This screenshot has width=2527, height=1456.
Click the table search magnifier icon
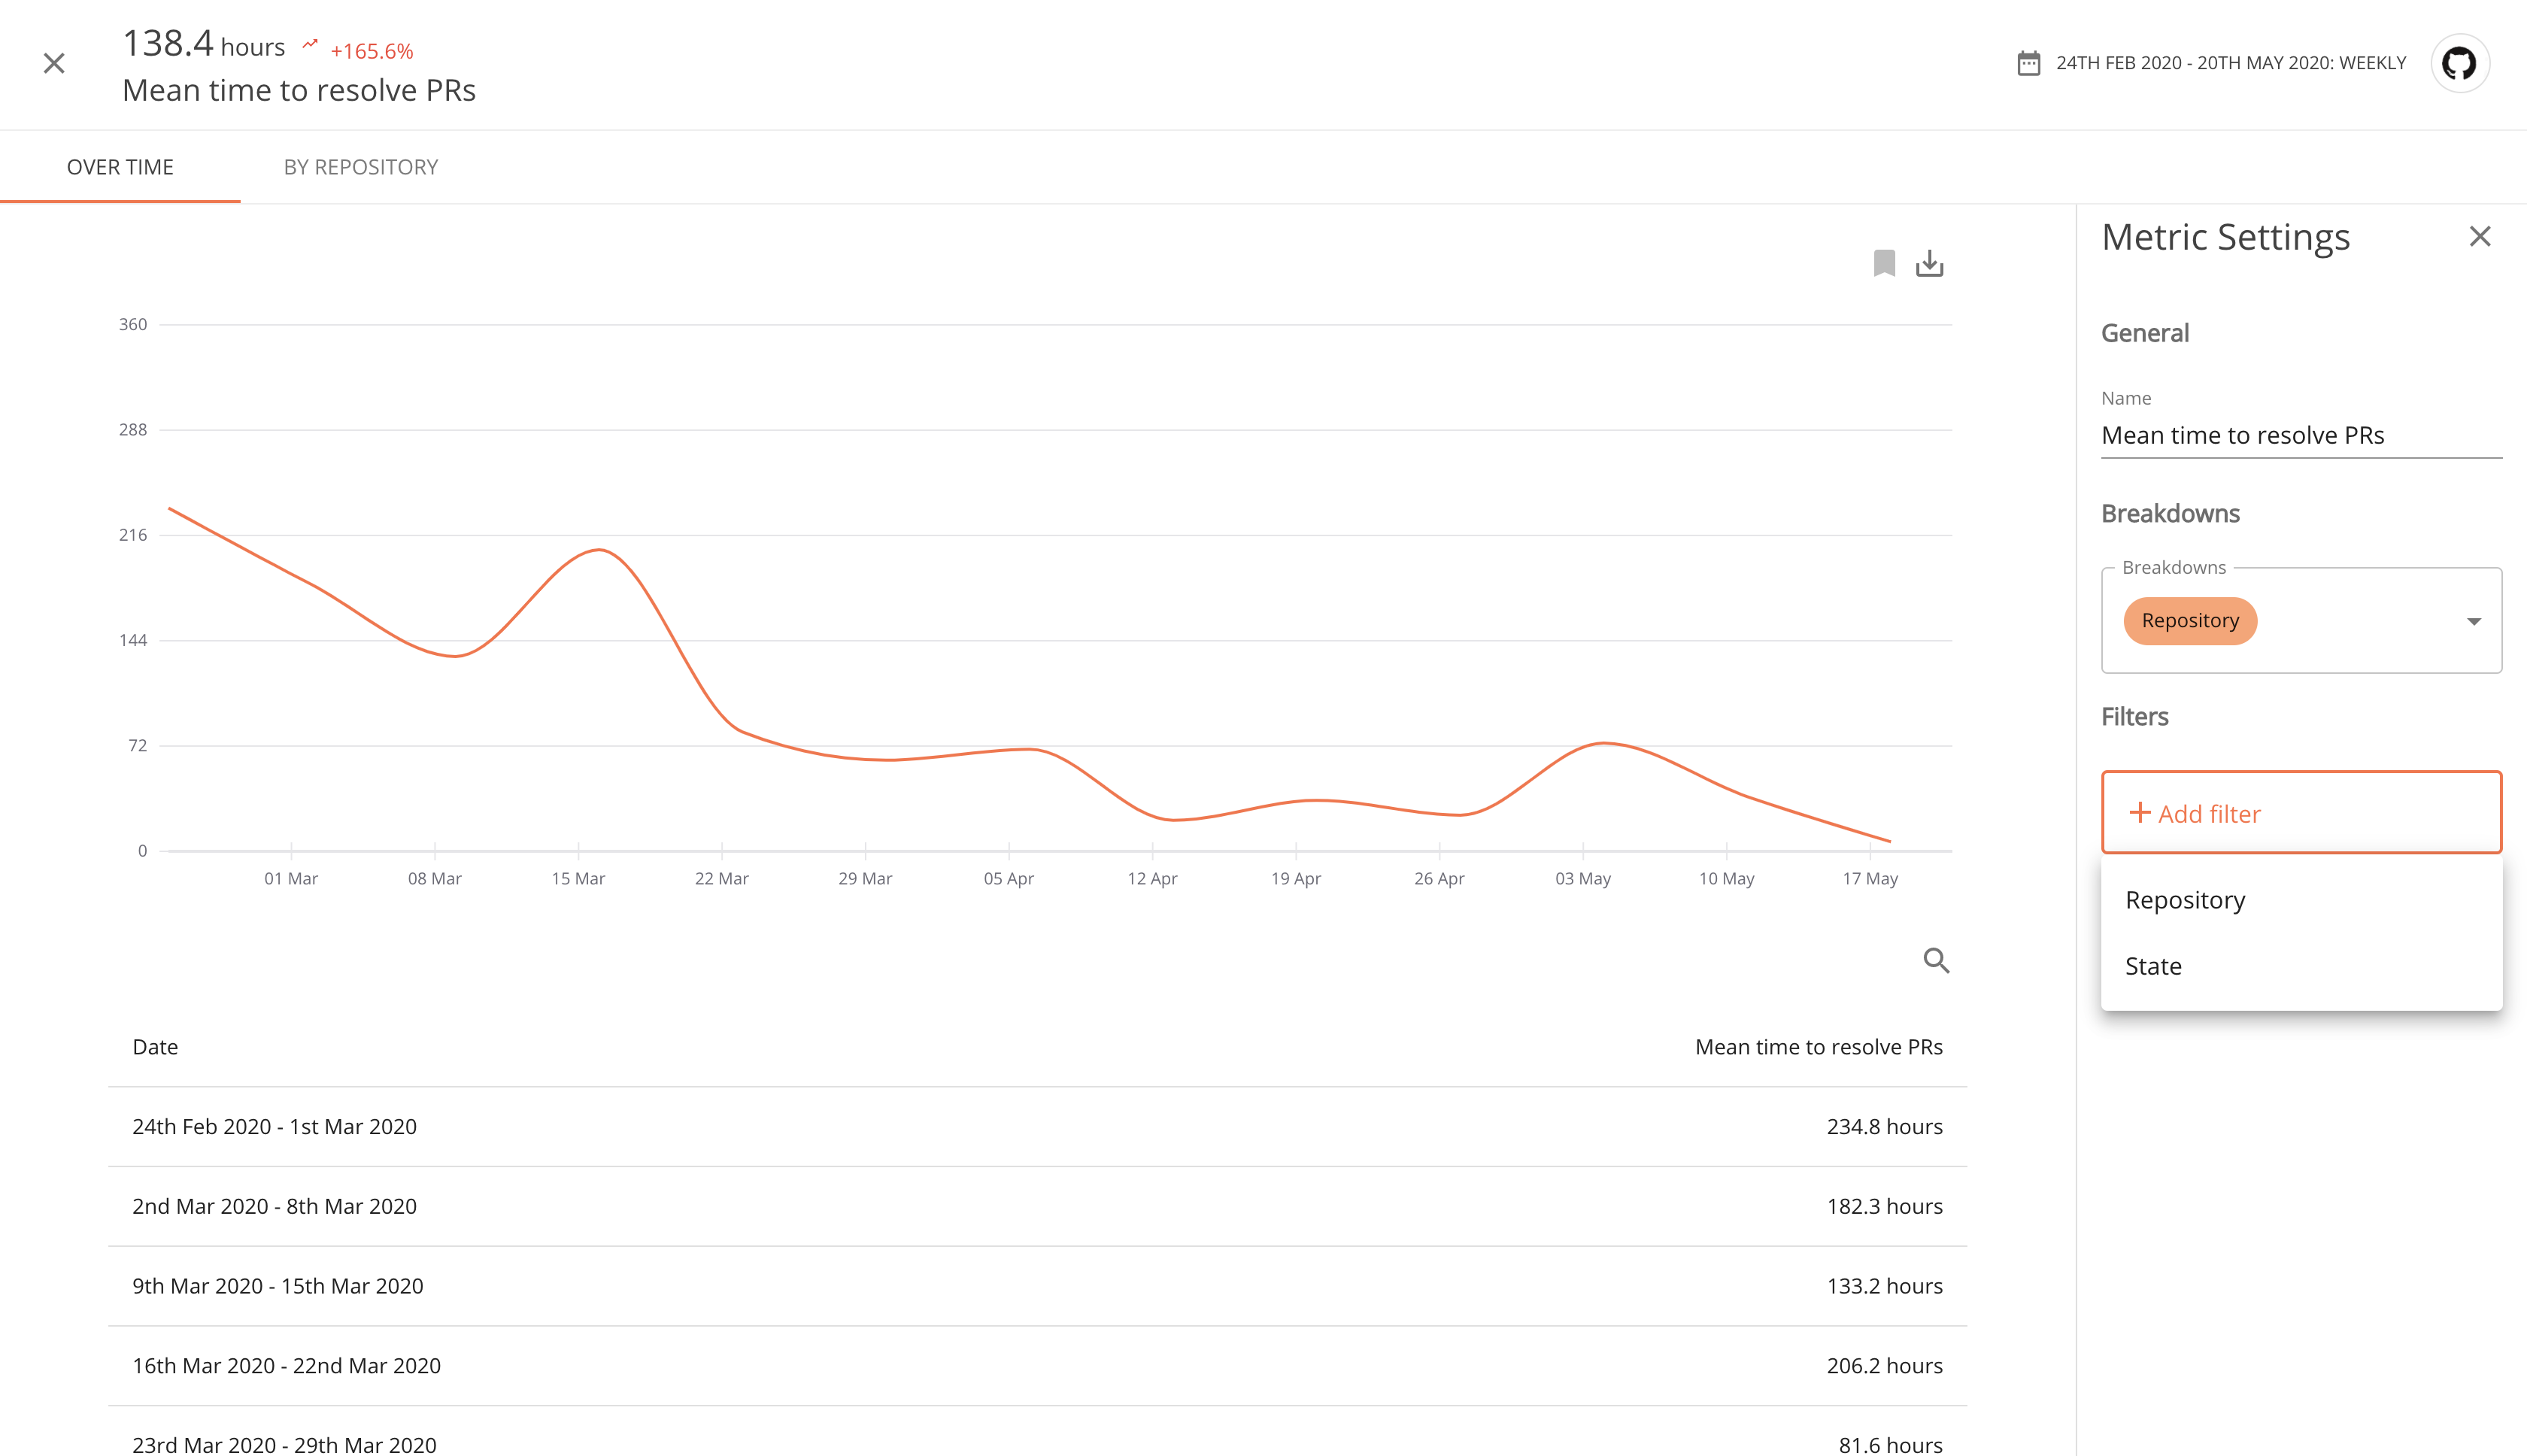pyautogui.click(x=1936, y=961)
